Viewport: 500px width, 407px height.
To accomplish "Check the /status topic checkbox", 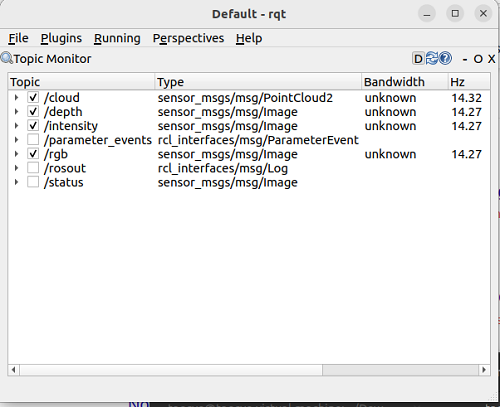I will (33, 182).
